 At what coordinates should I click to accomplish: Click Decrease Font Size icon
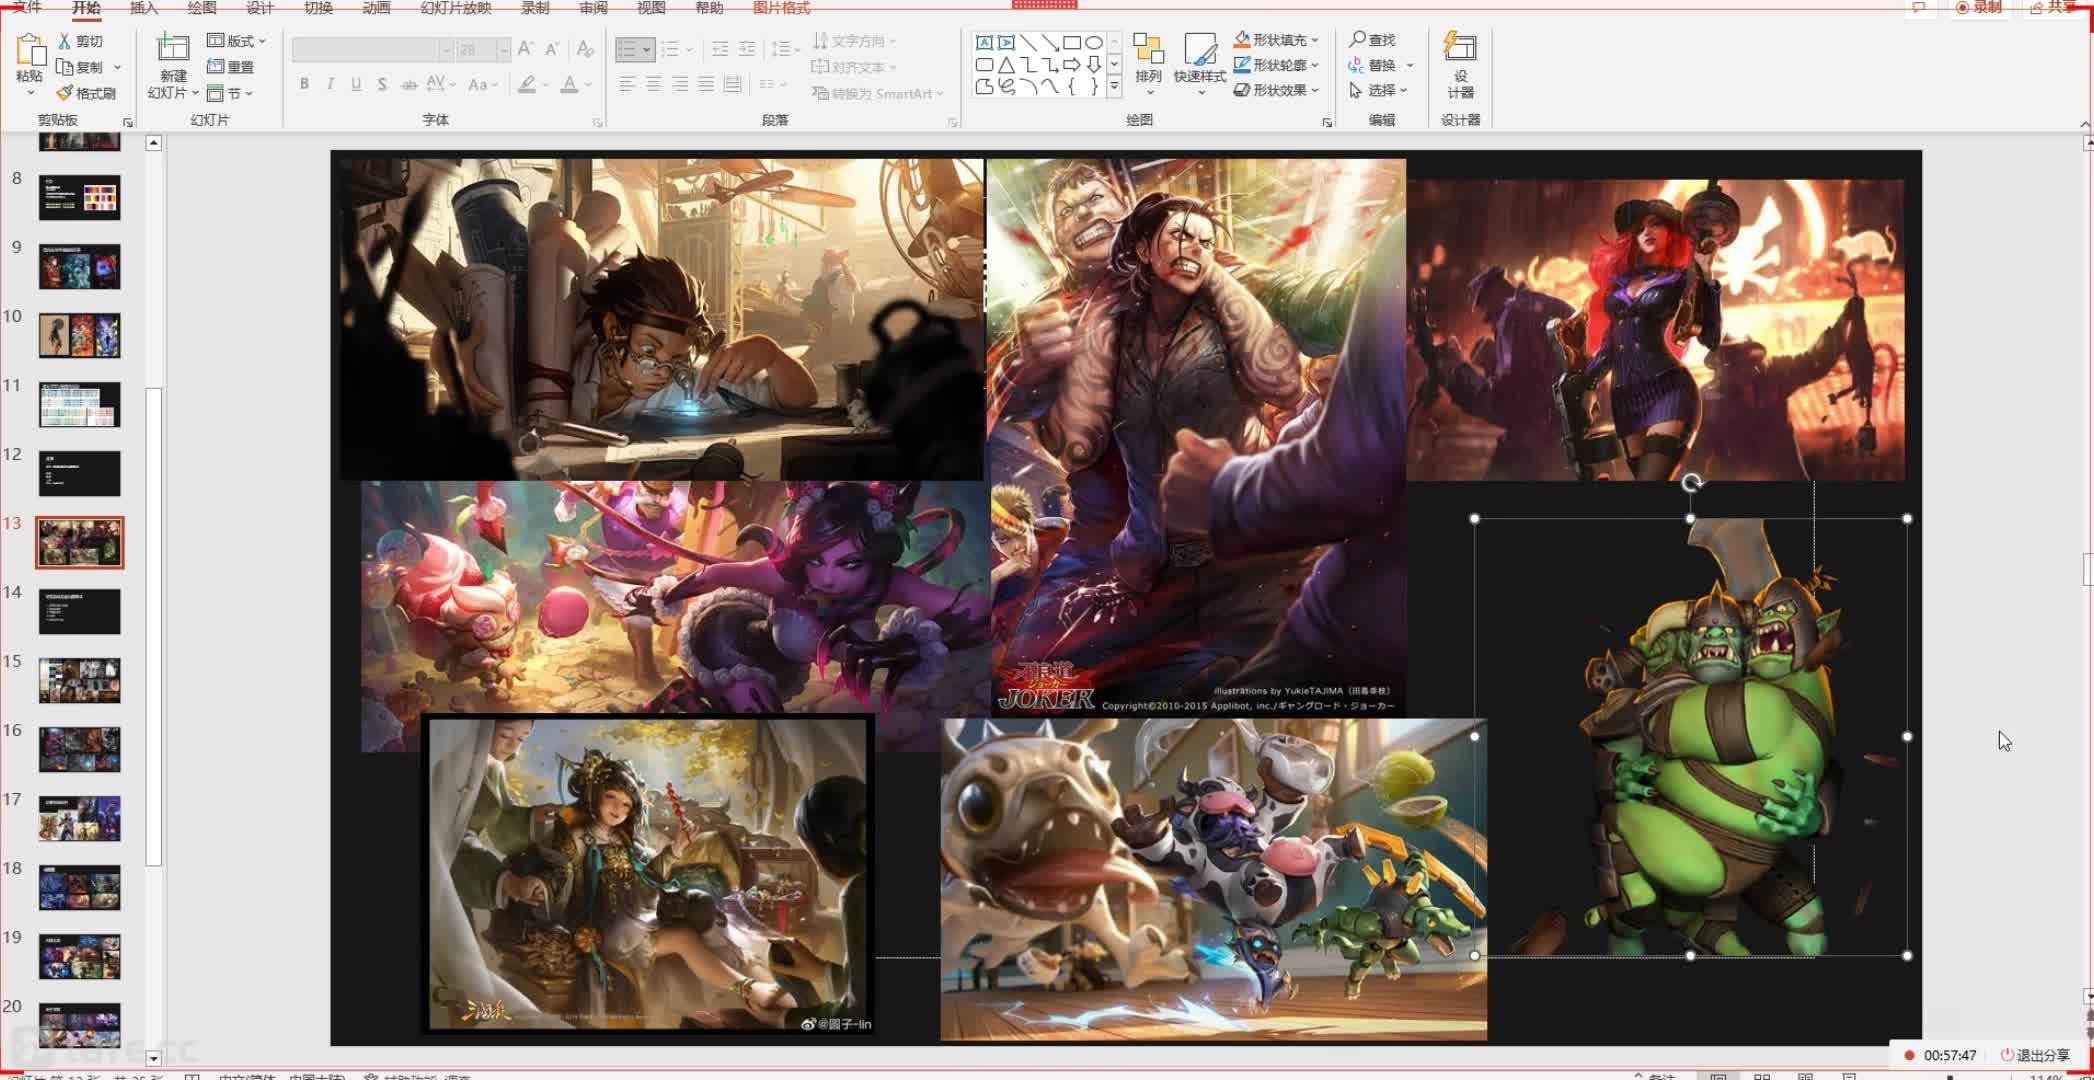[x=552, y=49]
